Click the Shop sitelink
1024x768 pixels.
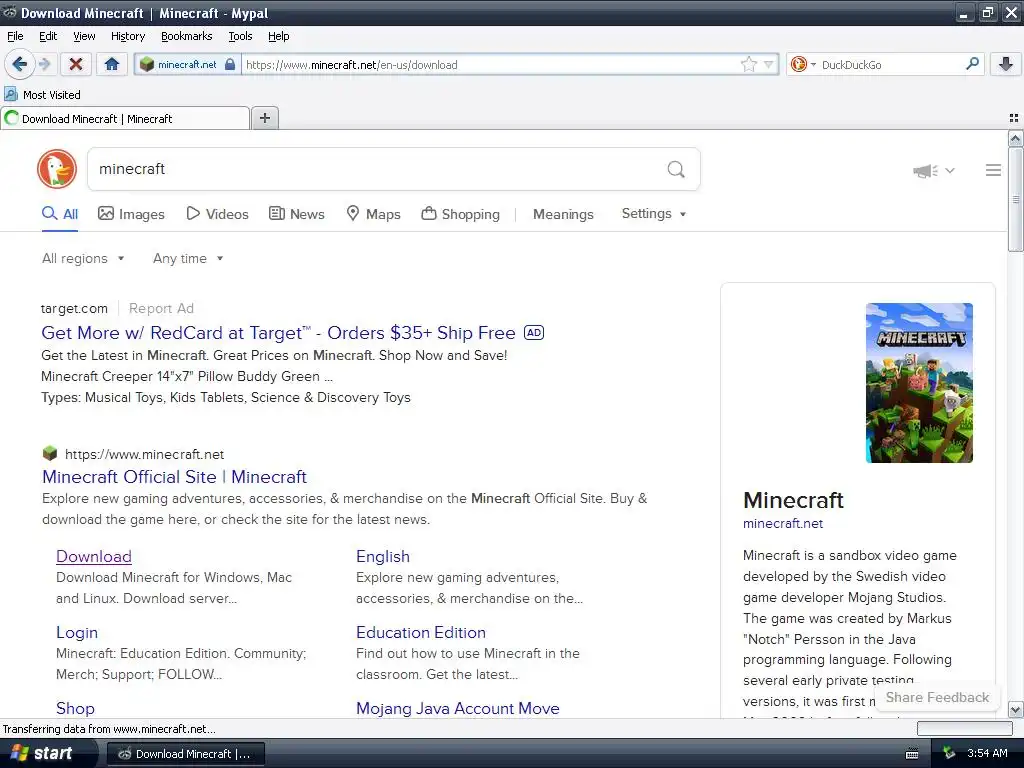(75, 708)
